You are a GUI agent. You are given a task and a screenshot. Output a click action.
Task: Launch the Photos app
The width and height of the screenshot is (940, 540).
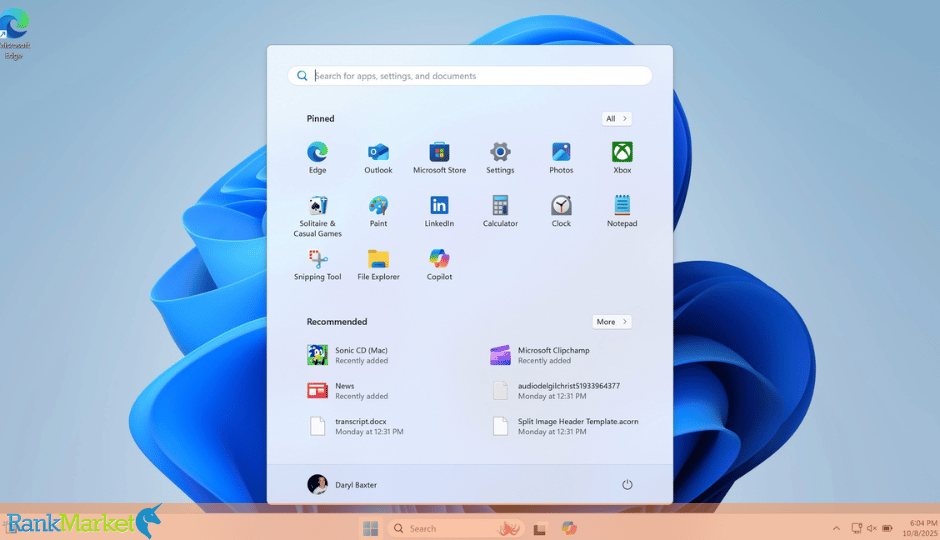click(x=561, y=158)
